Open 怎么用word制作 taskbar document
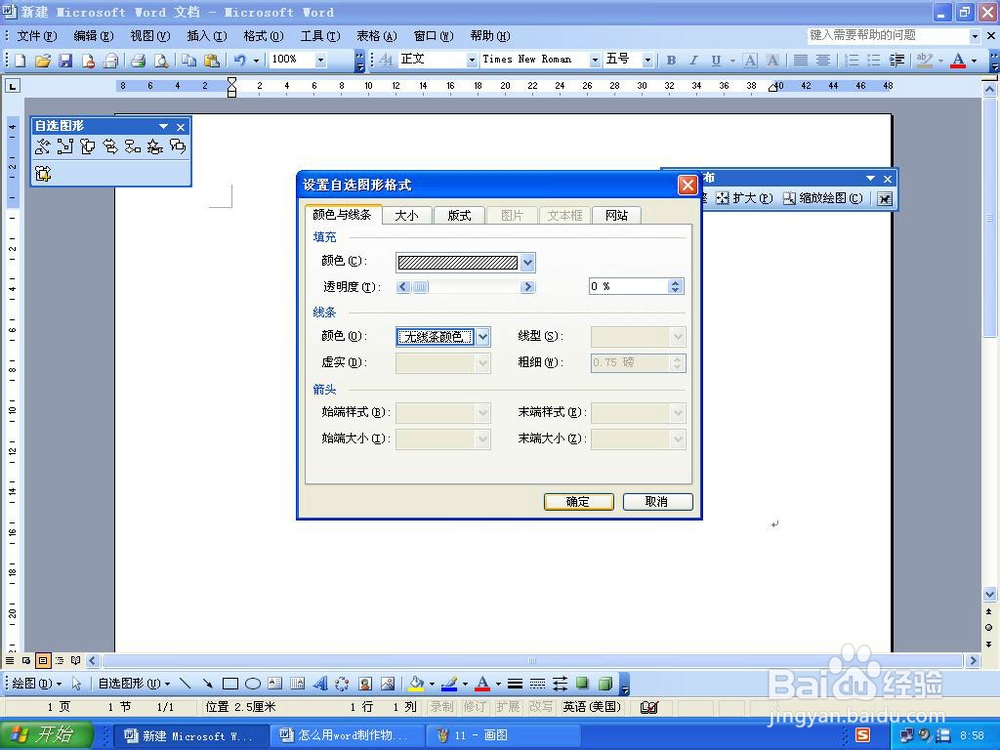Screen dimensions: 1000x750 pyautogui.click(x=347, y=735)
